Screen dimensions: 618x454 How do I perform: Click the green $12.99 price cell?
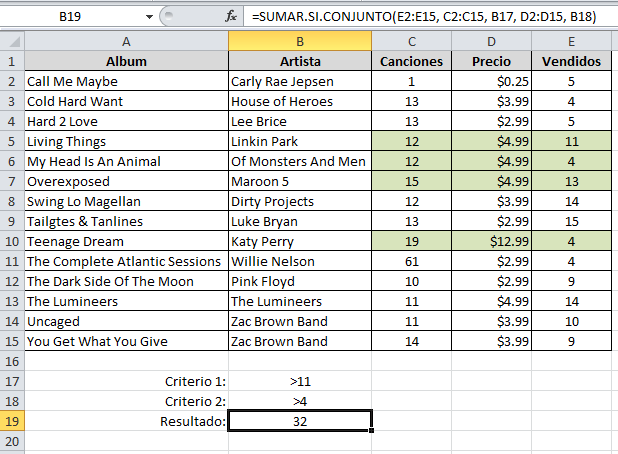[x=491, y=241]
